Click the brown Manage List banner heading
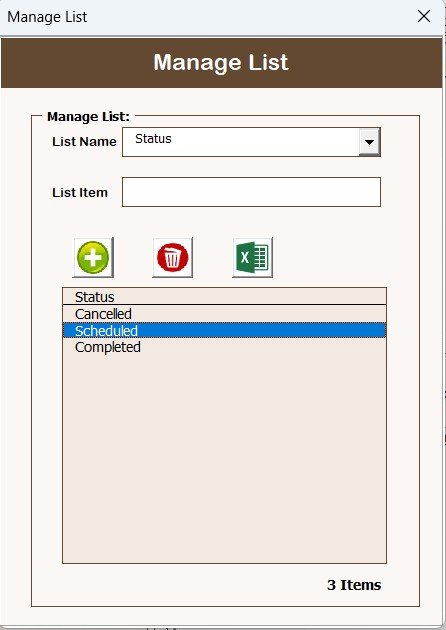The width and height of the screenshot is (446, 630). (x=221, y=63)
